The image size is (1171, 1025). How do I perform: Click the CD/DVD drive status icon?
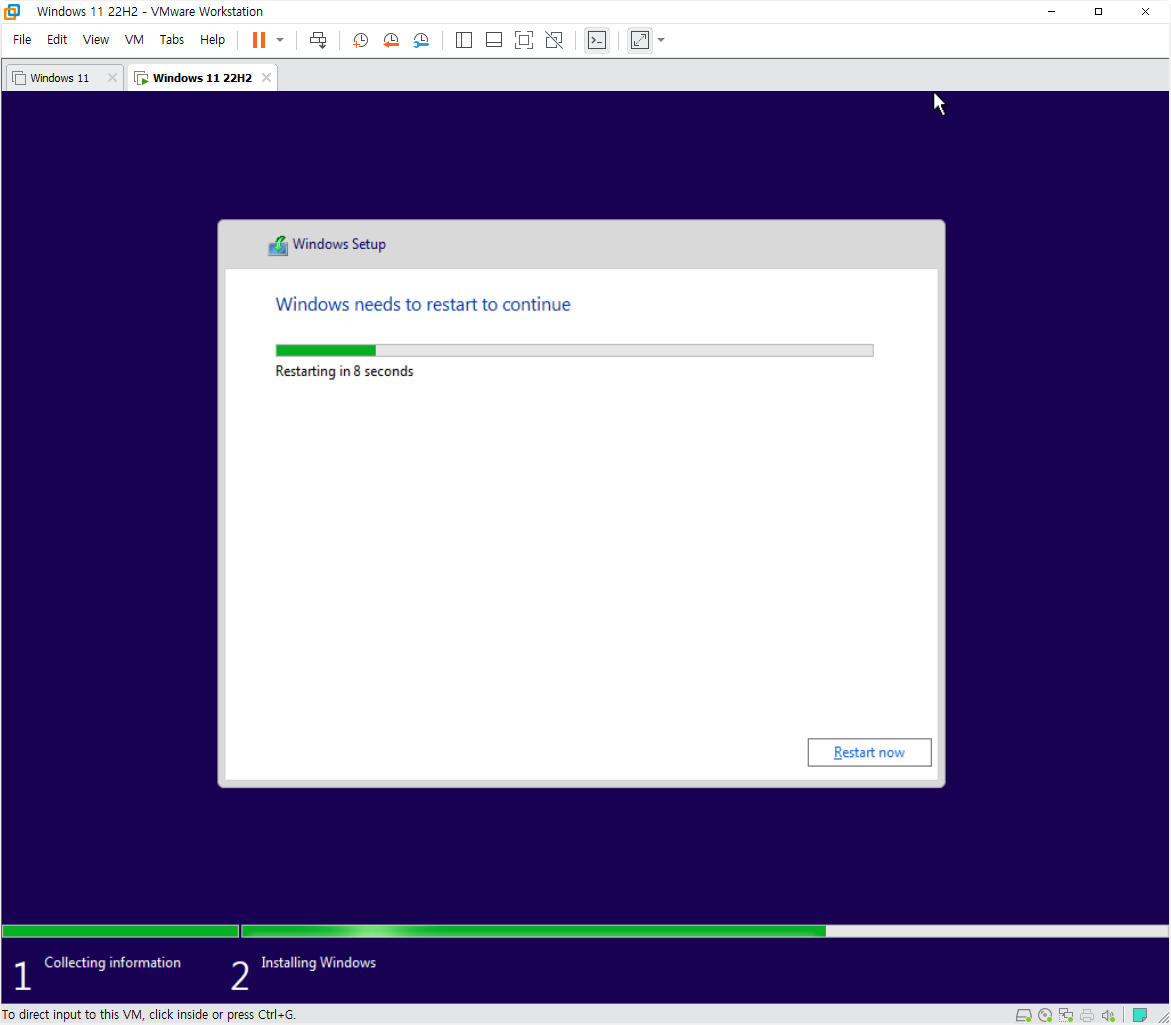(x=1046, y=1015)
